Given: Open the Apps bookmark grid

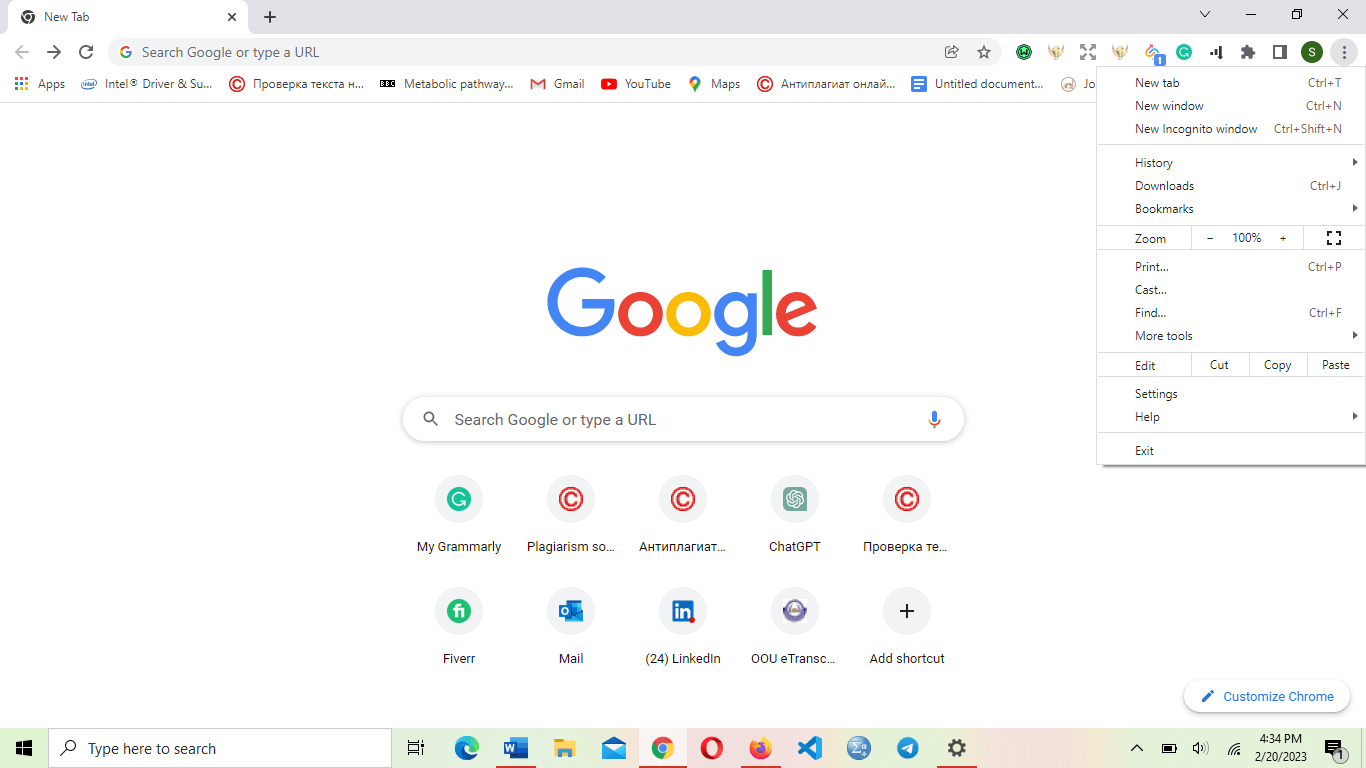Looking at the screenshot, I should (40, 84).
